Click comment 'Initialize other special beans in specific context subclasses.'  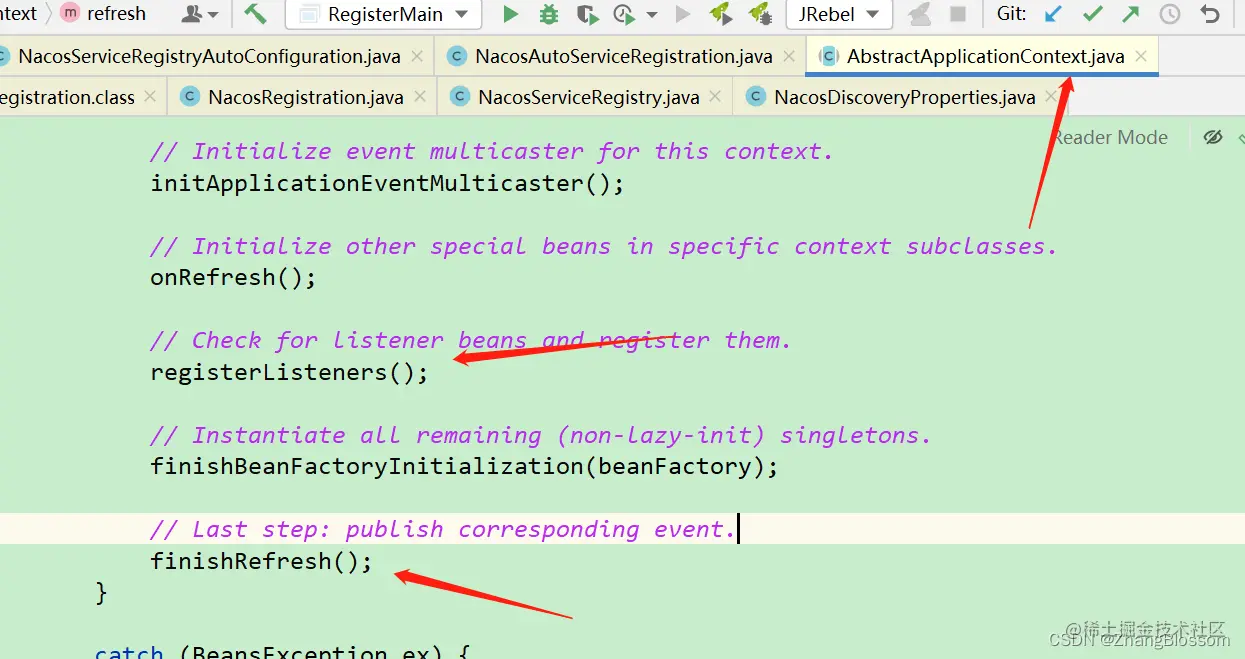603,246
